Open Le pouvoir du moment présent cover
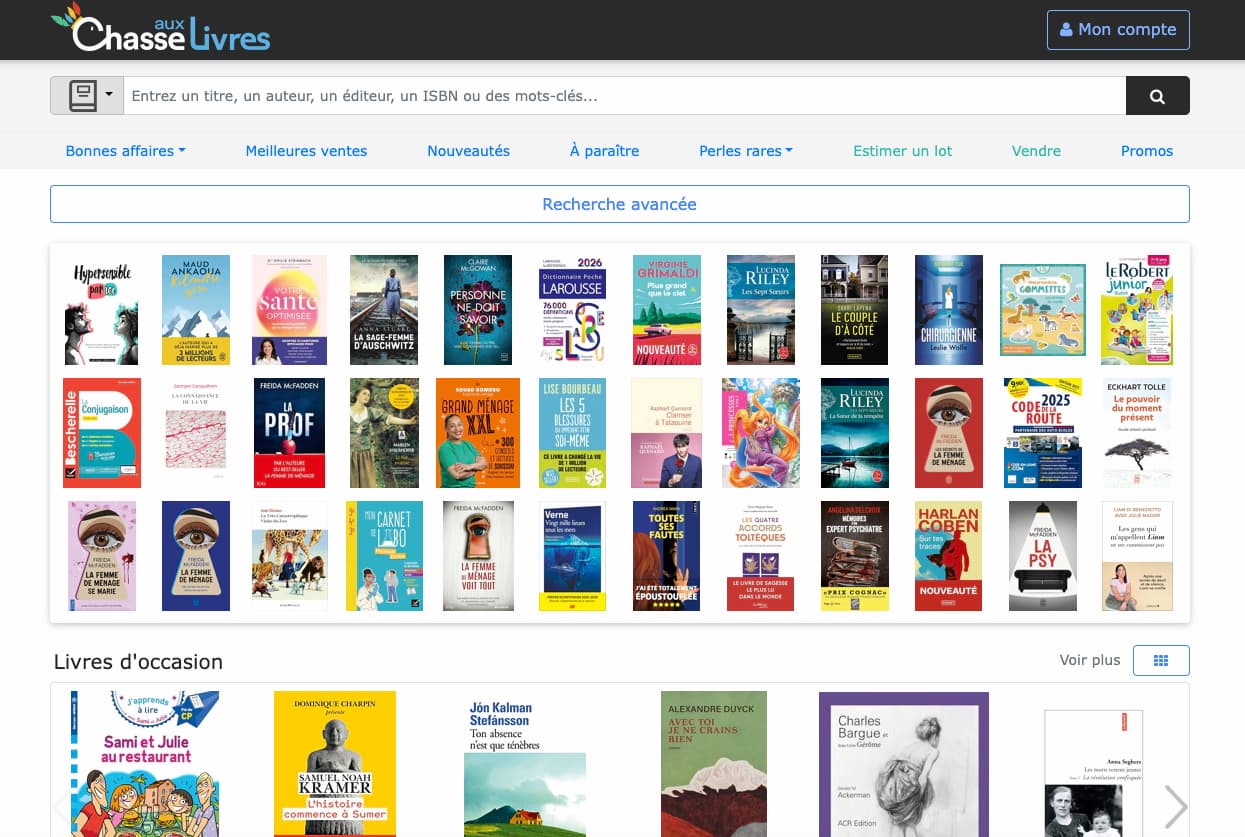The image size is (1245, 837). (1137, 433)
